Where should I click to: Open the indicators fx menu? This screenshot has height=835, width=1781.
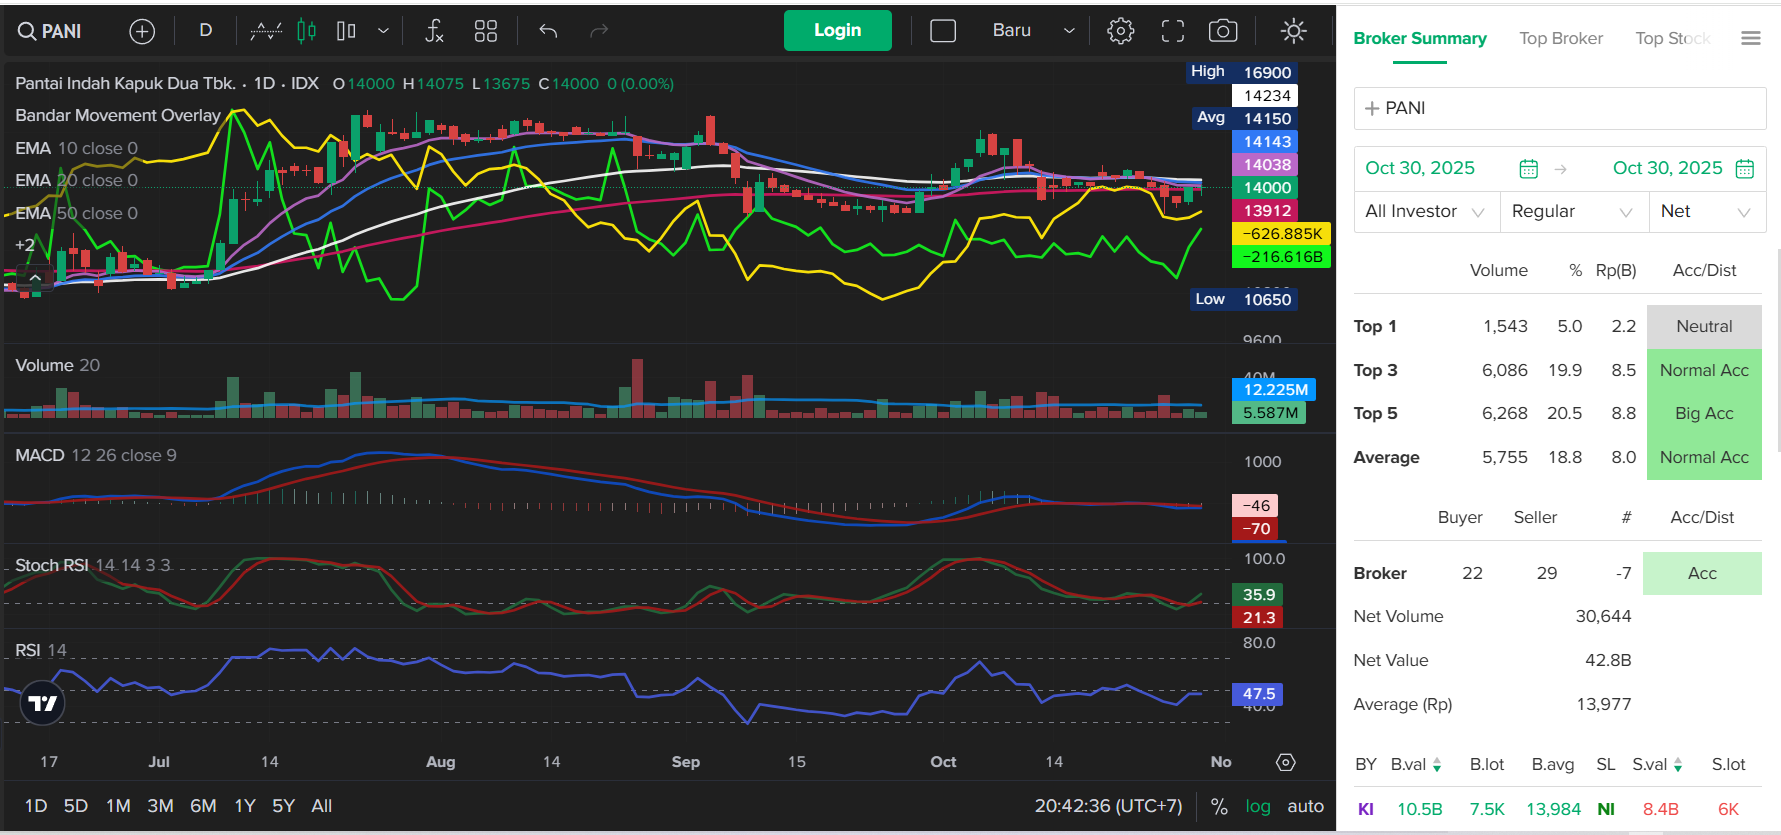coord(434,32)
